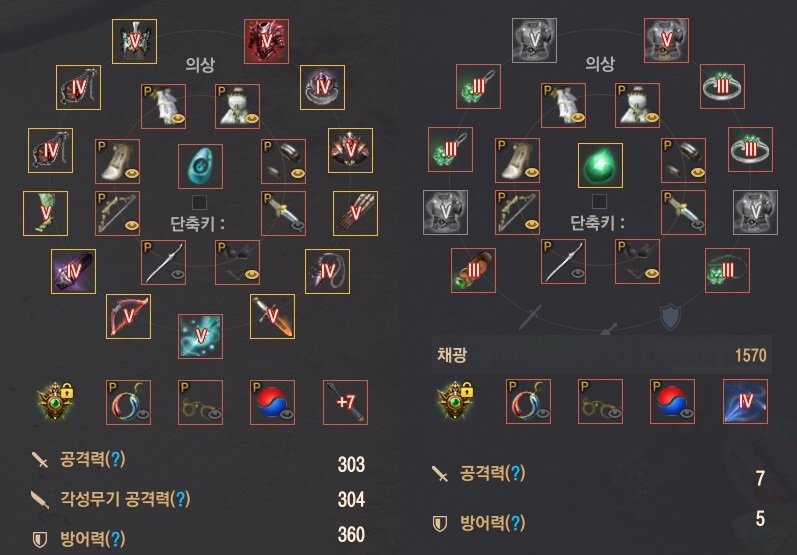797x555 pixels.
Task: Toggle eye visibility on the right panel dagger costume
Action: click(x=697, y=224)
